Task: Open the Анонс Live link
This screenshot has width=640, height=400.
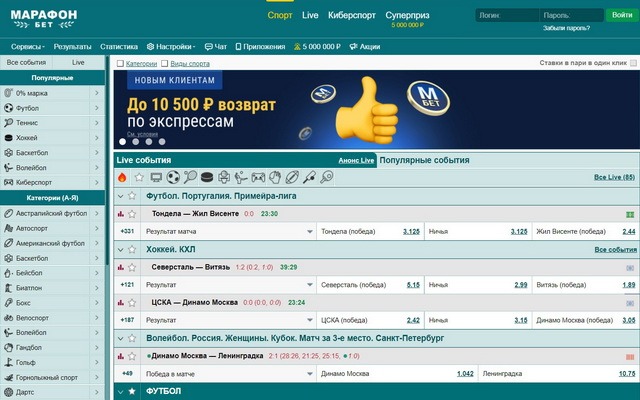Action: (356, 161)
